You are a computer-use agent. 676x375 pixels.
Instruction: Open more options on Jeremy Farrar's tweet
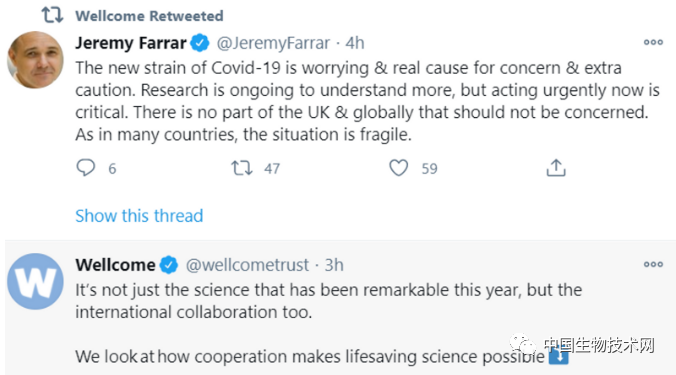(653, 42)
